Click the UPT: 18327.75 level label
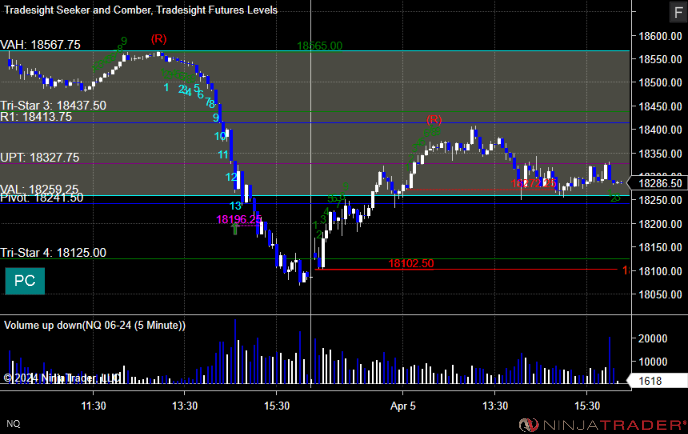The height and width of the screenshot is (434, 688). 39,158
